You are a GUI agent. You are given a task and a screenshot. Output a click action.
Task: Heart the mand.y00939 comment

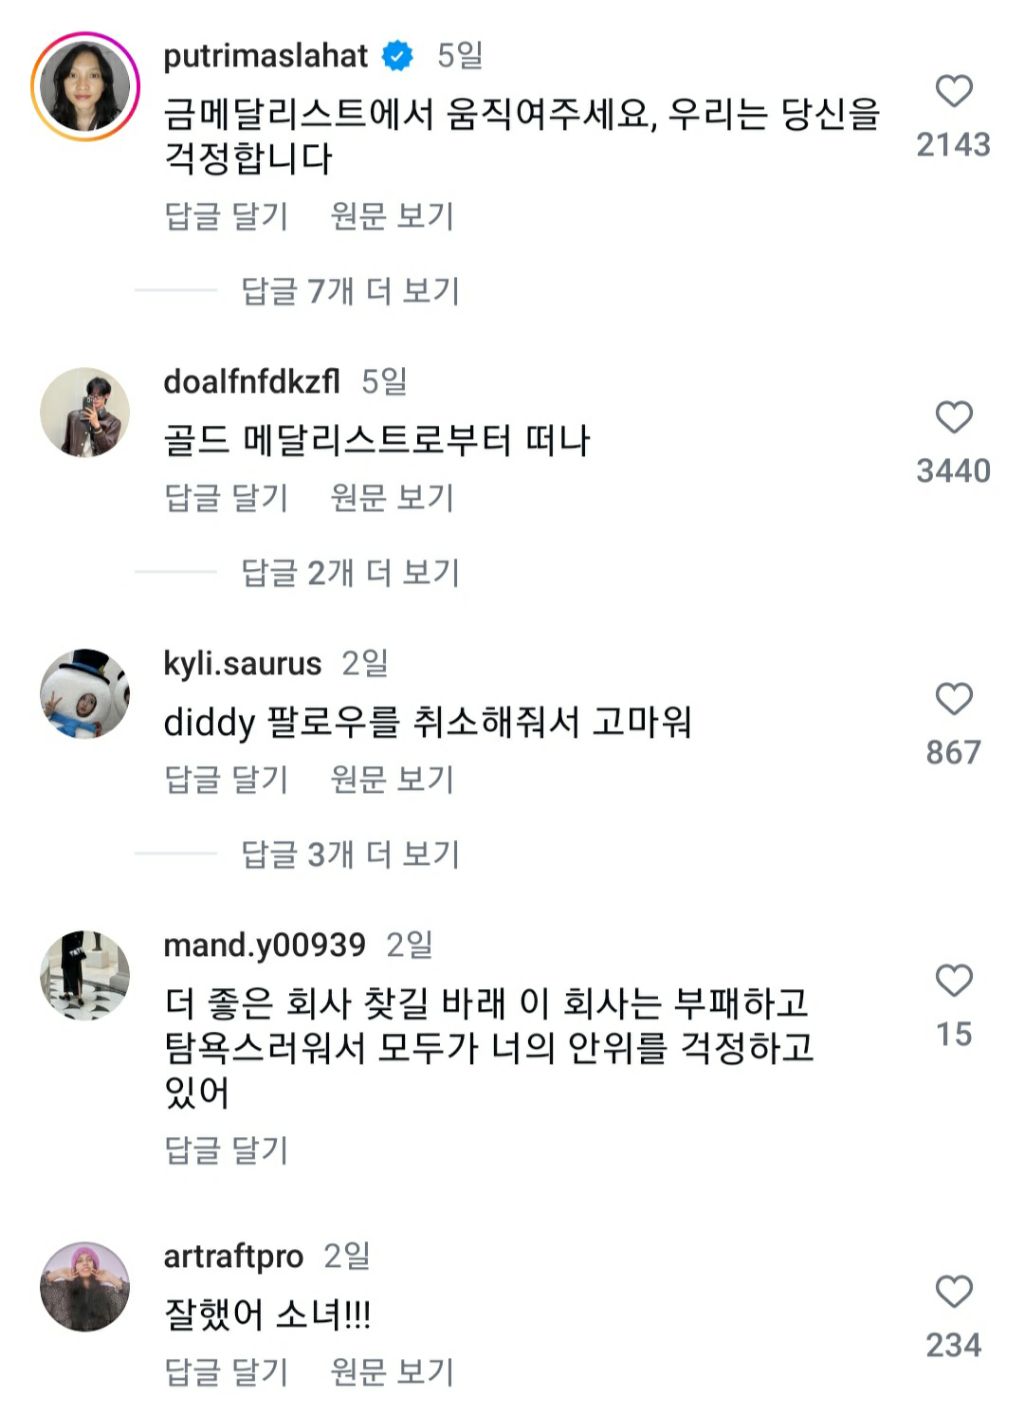click(953, 981)
